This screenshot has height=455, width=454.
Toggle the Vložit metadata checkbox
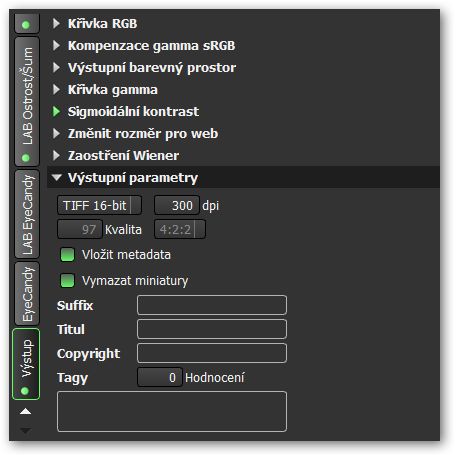(67, 255)
